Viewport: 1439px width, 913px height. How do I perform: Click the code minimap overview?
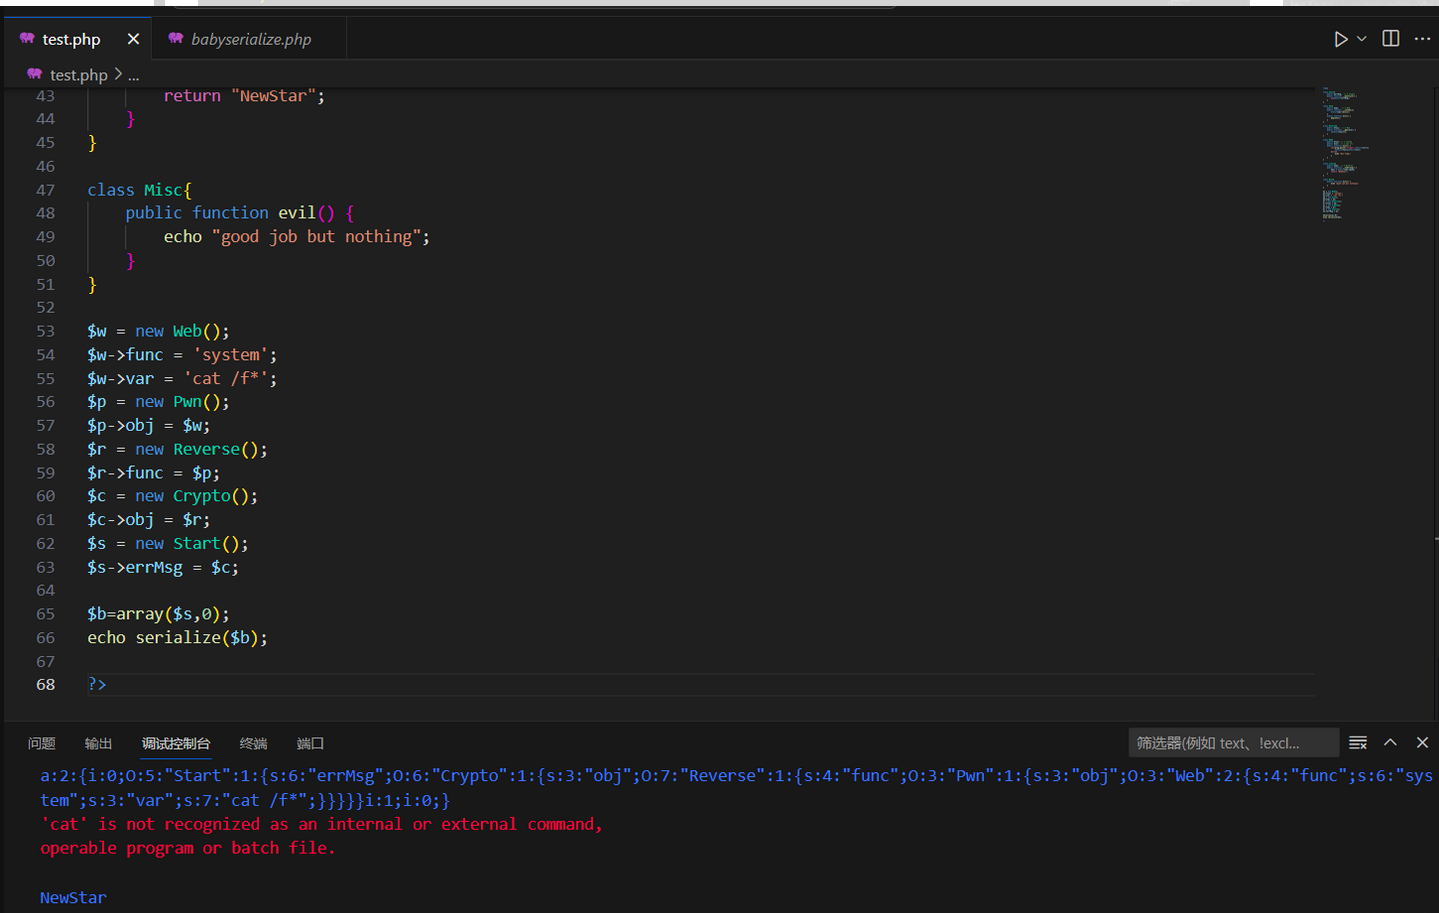[x=1345, y=153]
